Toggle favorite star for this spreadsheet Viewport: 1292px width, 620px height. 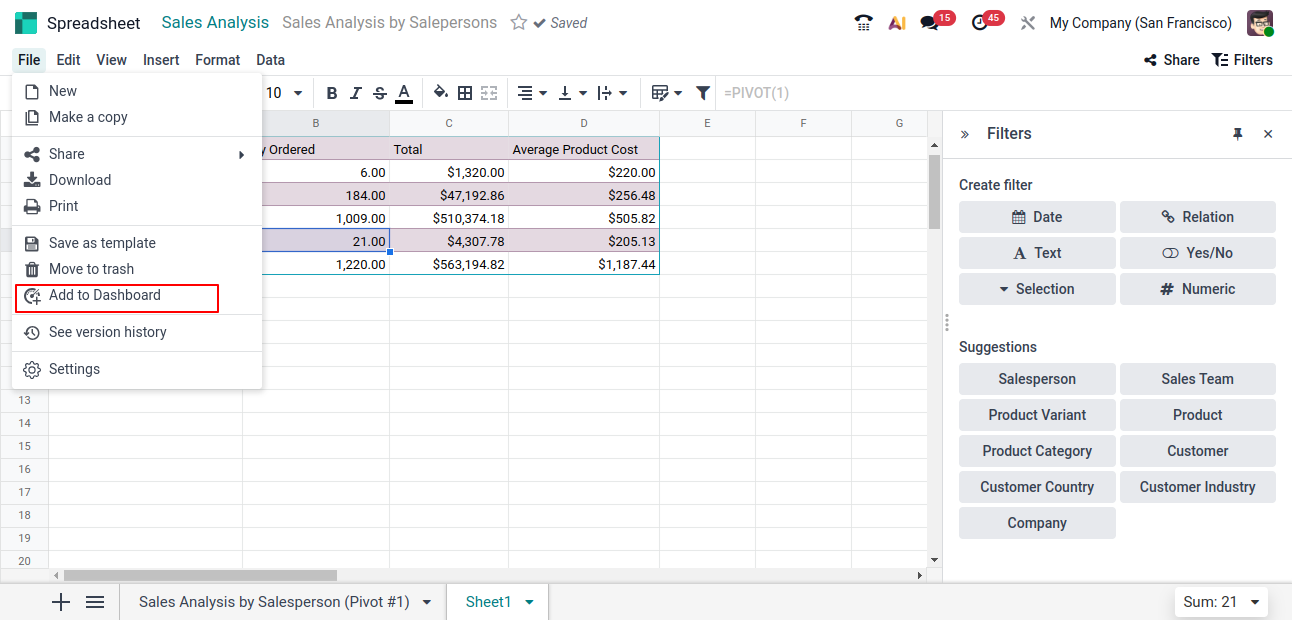click(x=518, y=22)
